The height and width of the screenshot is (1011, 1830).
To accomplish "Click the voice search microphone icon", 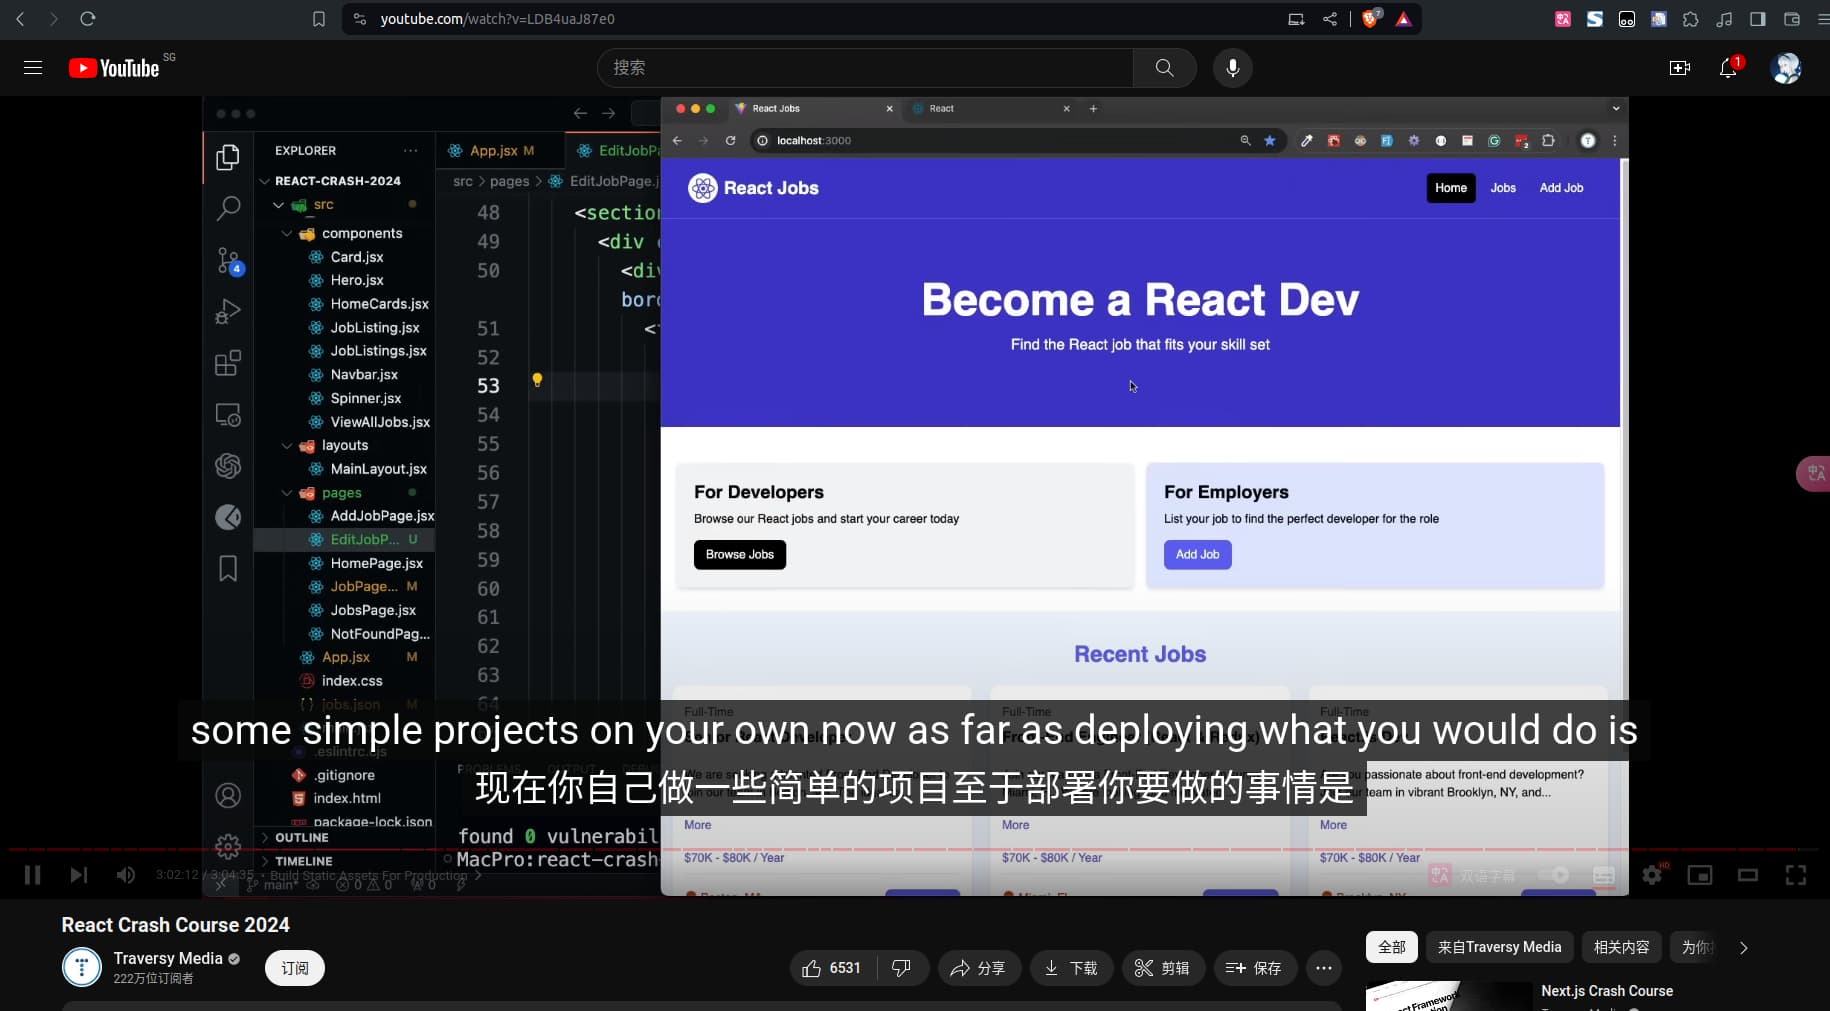I will point(1232,68).
